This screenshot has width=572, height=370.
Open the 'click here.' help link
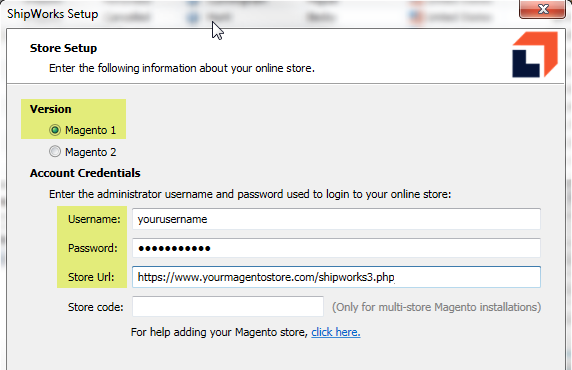(x=336, y=332)
